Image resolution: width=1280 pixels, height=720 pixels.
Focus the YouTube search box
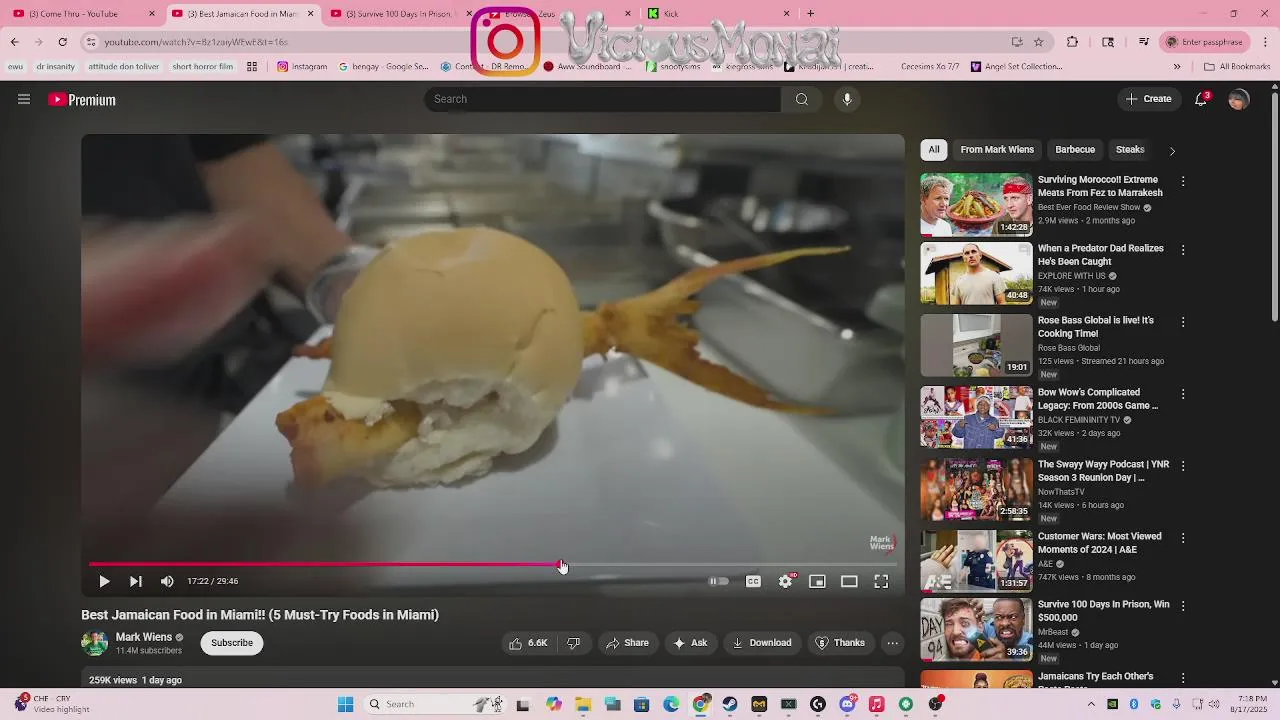coord(602,99)
